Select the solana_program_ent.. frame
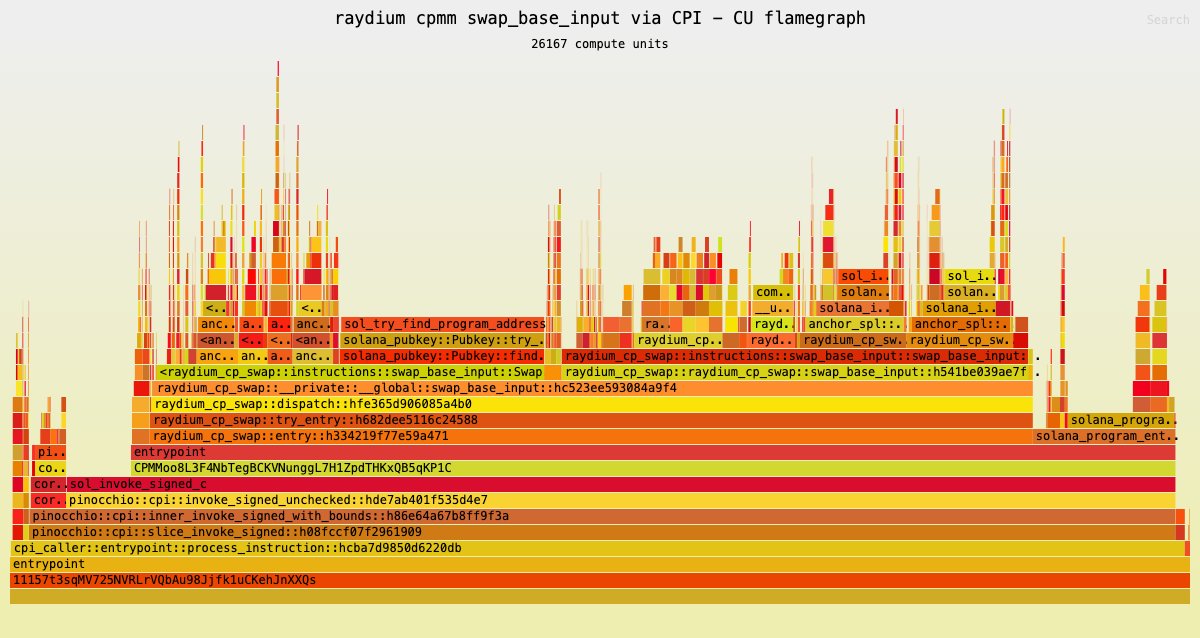The image size is (1200, 638). pos(1104,436)
